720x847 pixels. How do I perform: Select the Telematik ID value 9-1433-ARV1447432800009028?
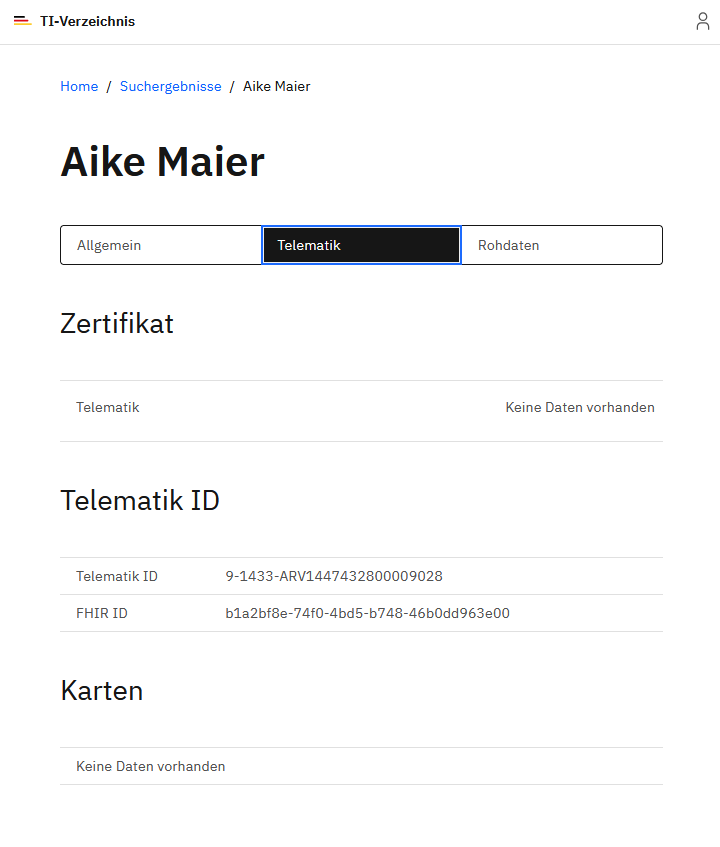334,576
